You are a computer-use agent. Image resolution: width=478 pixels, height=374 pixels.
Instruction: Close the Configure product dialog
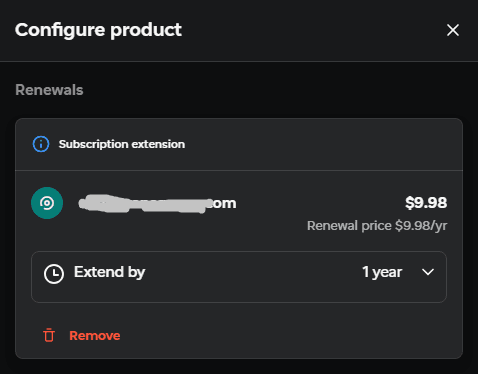click(x=453, y=30)
